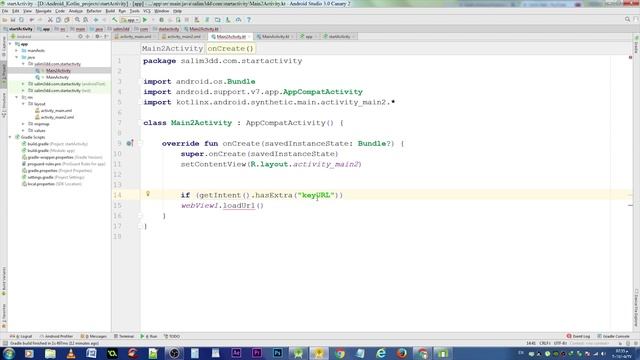
Task: Click the Project panel settings gear icon
Action: coord(97,37)
